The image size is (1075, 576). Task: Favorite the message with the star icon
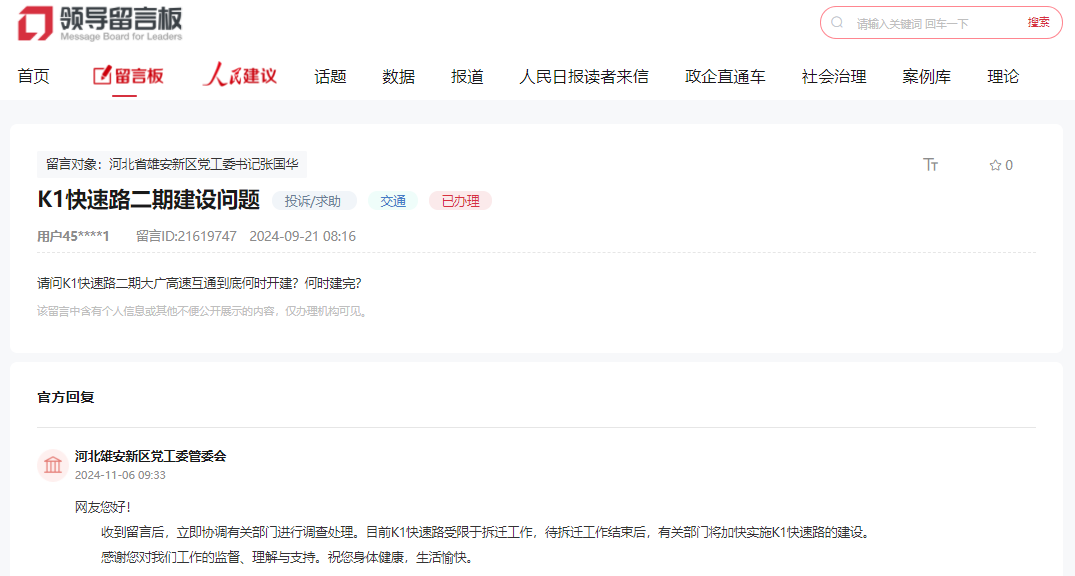995,165
